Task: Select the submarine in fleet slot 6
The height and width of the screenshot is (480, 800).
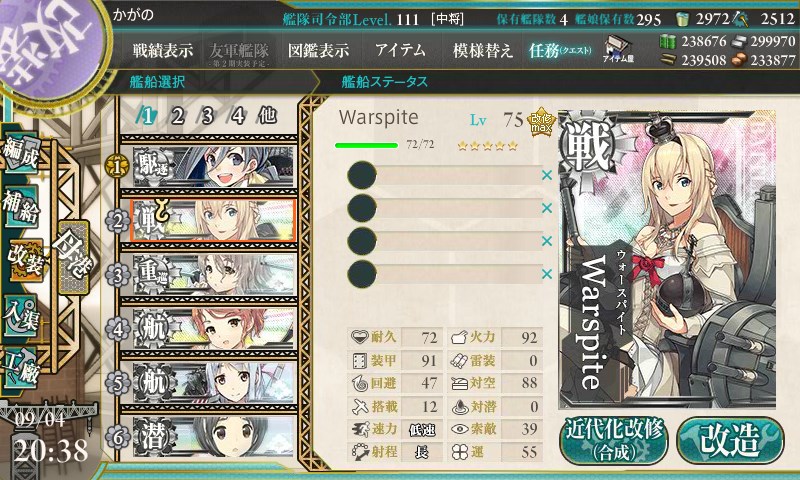Action: (x=213, y=436)
